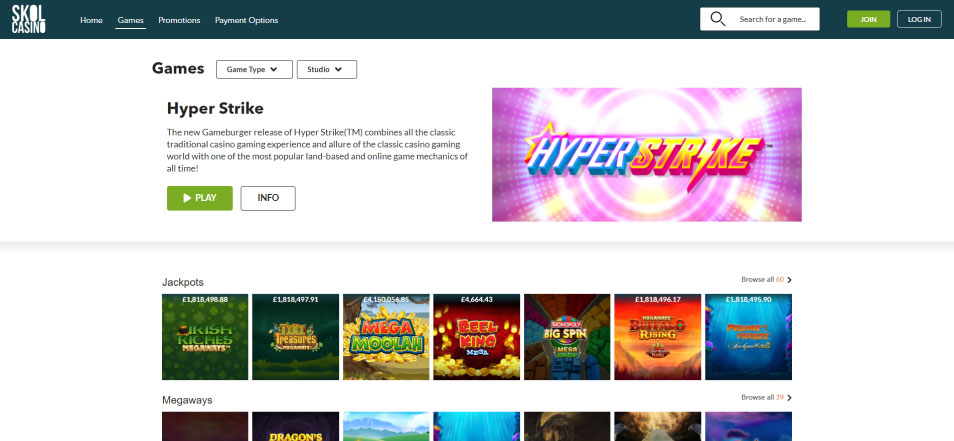954x441 pixels.
Task: Open the Monopoly Big Spin game
Action: click(x=567, y=337)
